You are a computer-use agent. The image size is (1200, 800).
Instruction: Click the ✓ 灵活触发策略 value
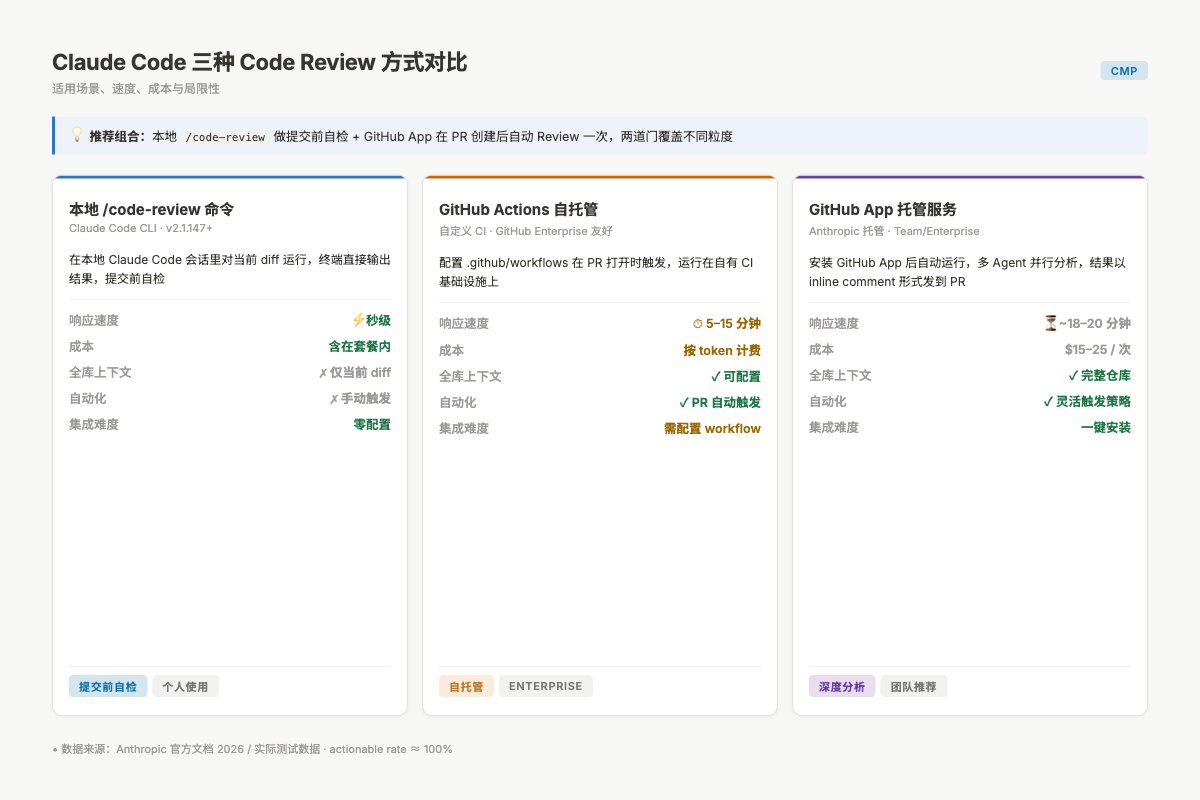tap(1087, 402)
